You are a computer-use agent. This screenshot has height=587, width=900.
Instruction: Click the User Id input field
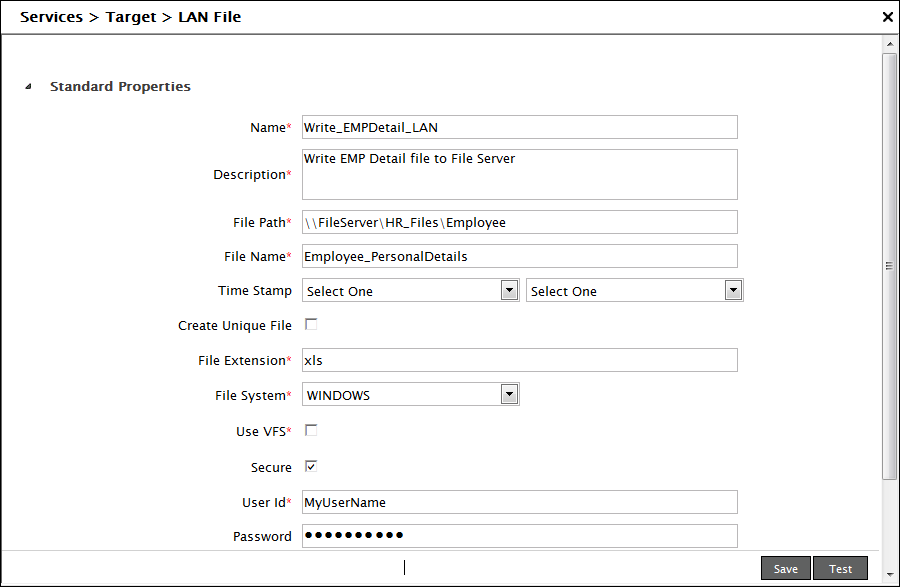[x=519, y=502]
